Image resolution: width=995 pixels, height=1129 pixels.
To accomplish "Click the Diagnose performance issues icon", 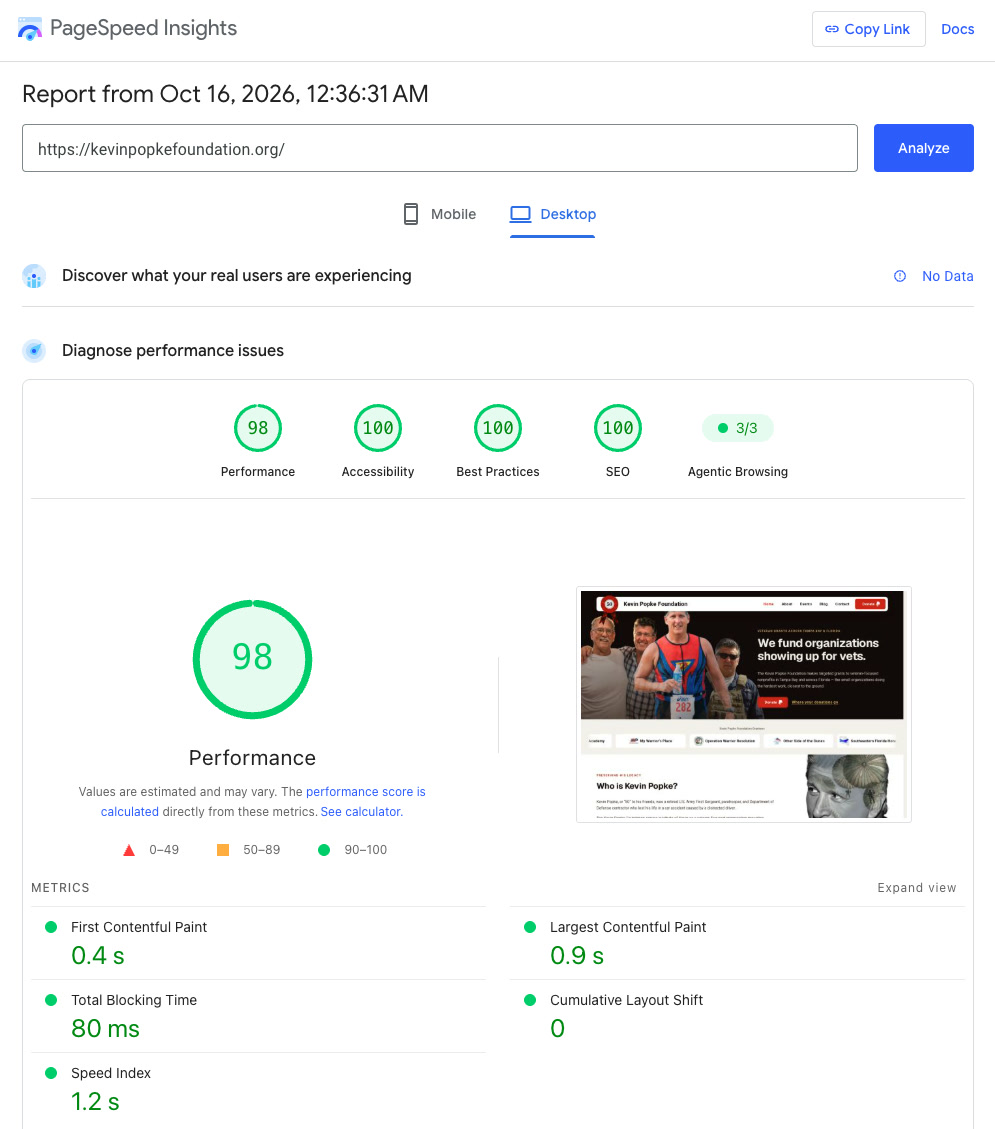I will 34,351.
